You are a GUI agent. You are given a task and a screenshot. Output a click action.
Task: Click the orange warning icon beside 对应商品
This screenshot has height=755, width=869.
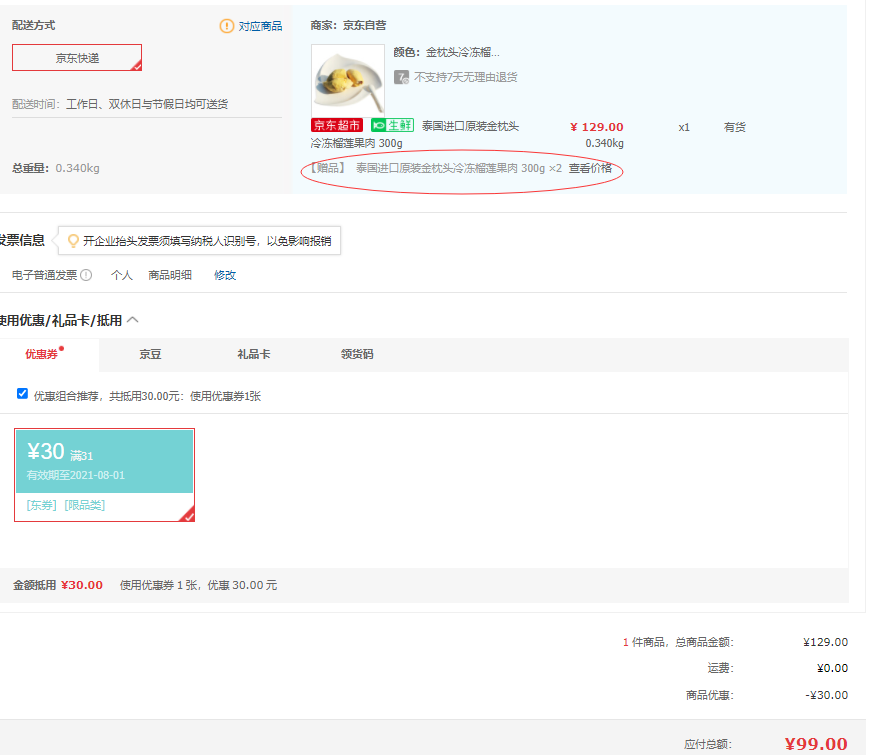point(227,26)
